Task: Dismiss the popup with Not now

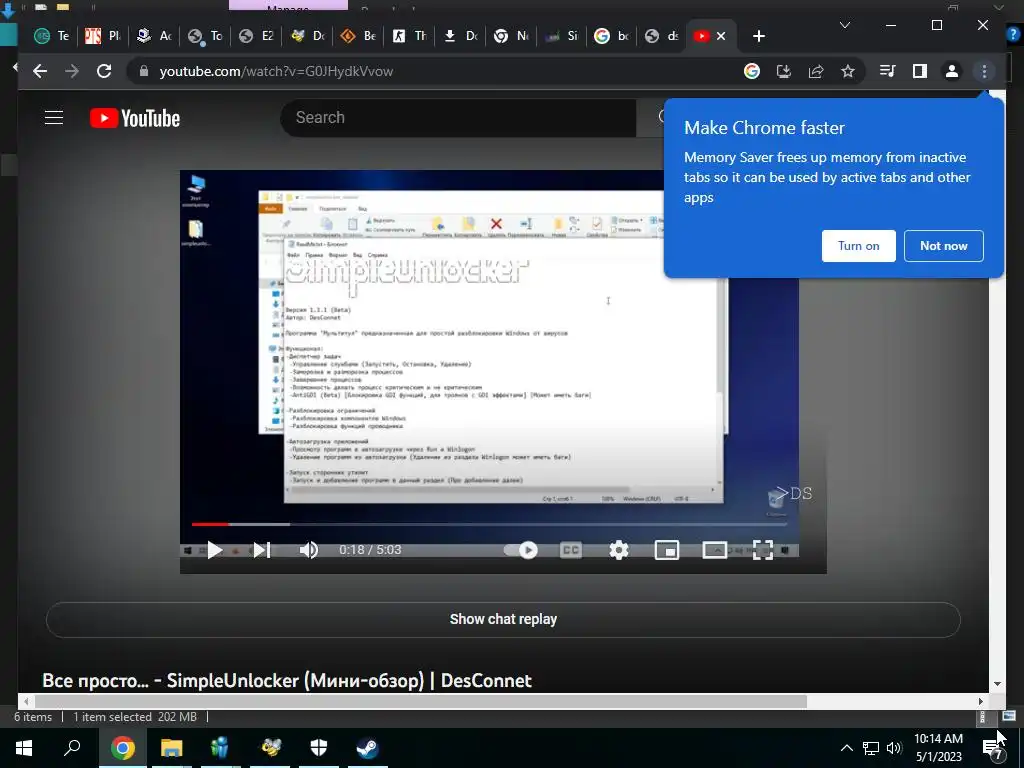Action: click(x=944, y=246)
